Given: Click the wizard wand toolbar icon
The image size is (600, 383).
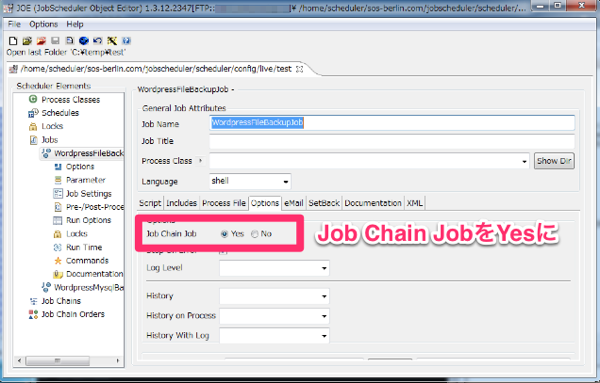Looking at the screenshot, I should (x=112, y=41).
